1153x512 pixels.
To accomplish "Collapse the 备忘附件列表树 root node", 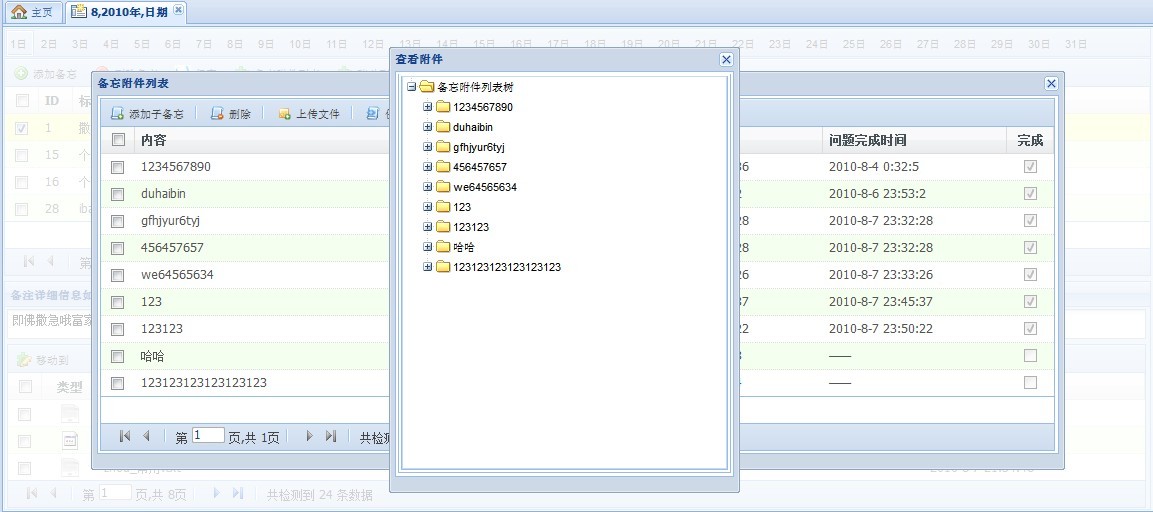I will point(411,88).
